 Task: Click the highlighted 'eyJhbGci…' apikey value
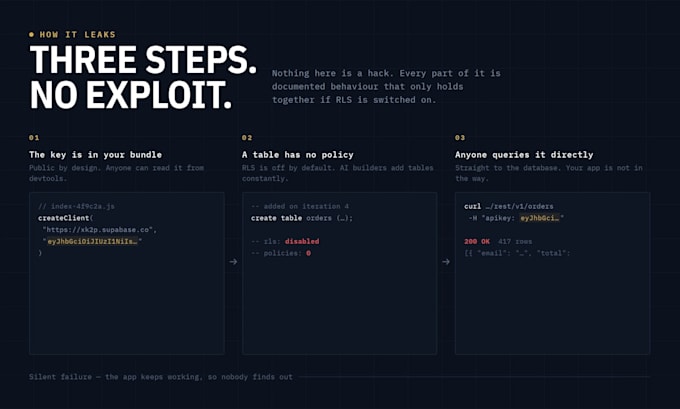coord(540,218)
